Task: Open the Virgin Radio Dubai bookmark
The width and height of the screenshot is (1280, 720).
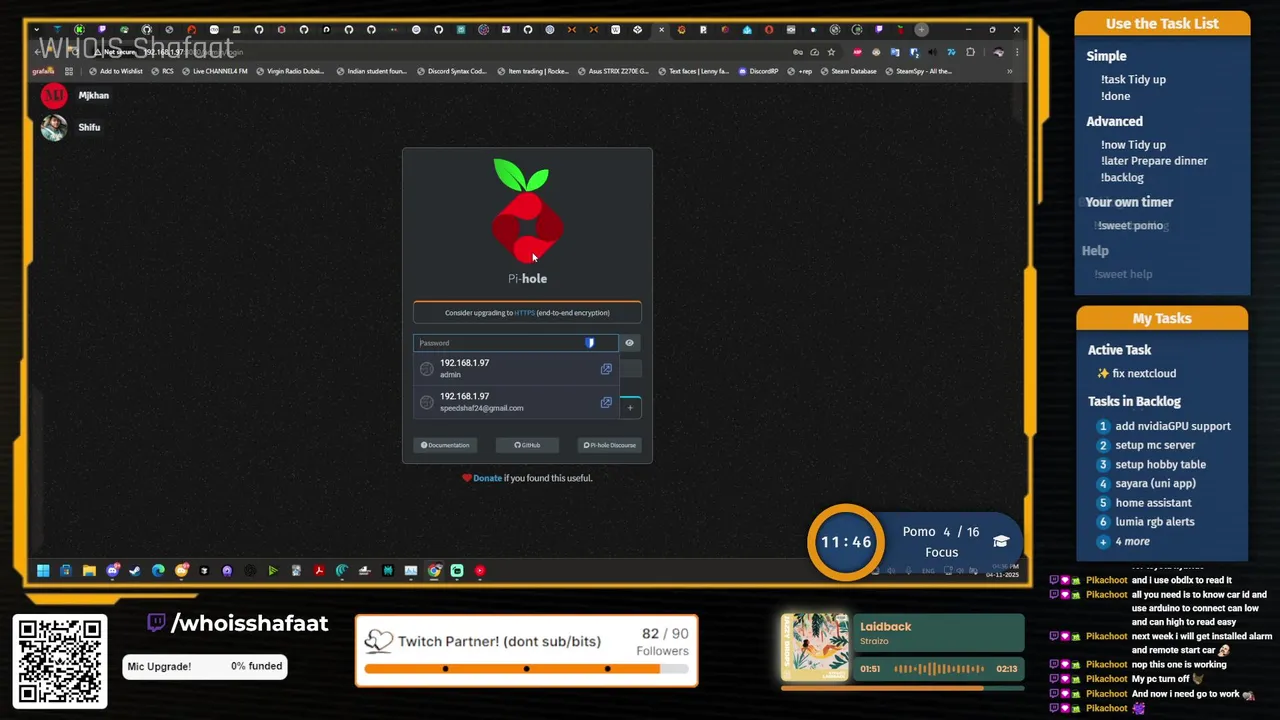Action: point(290,71)
